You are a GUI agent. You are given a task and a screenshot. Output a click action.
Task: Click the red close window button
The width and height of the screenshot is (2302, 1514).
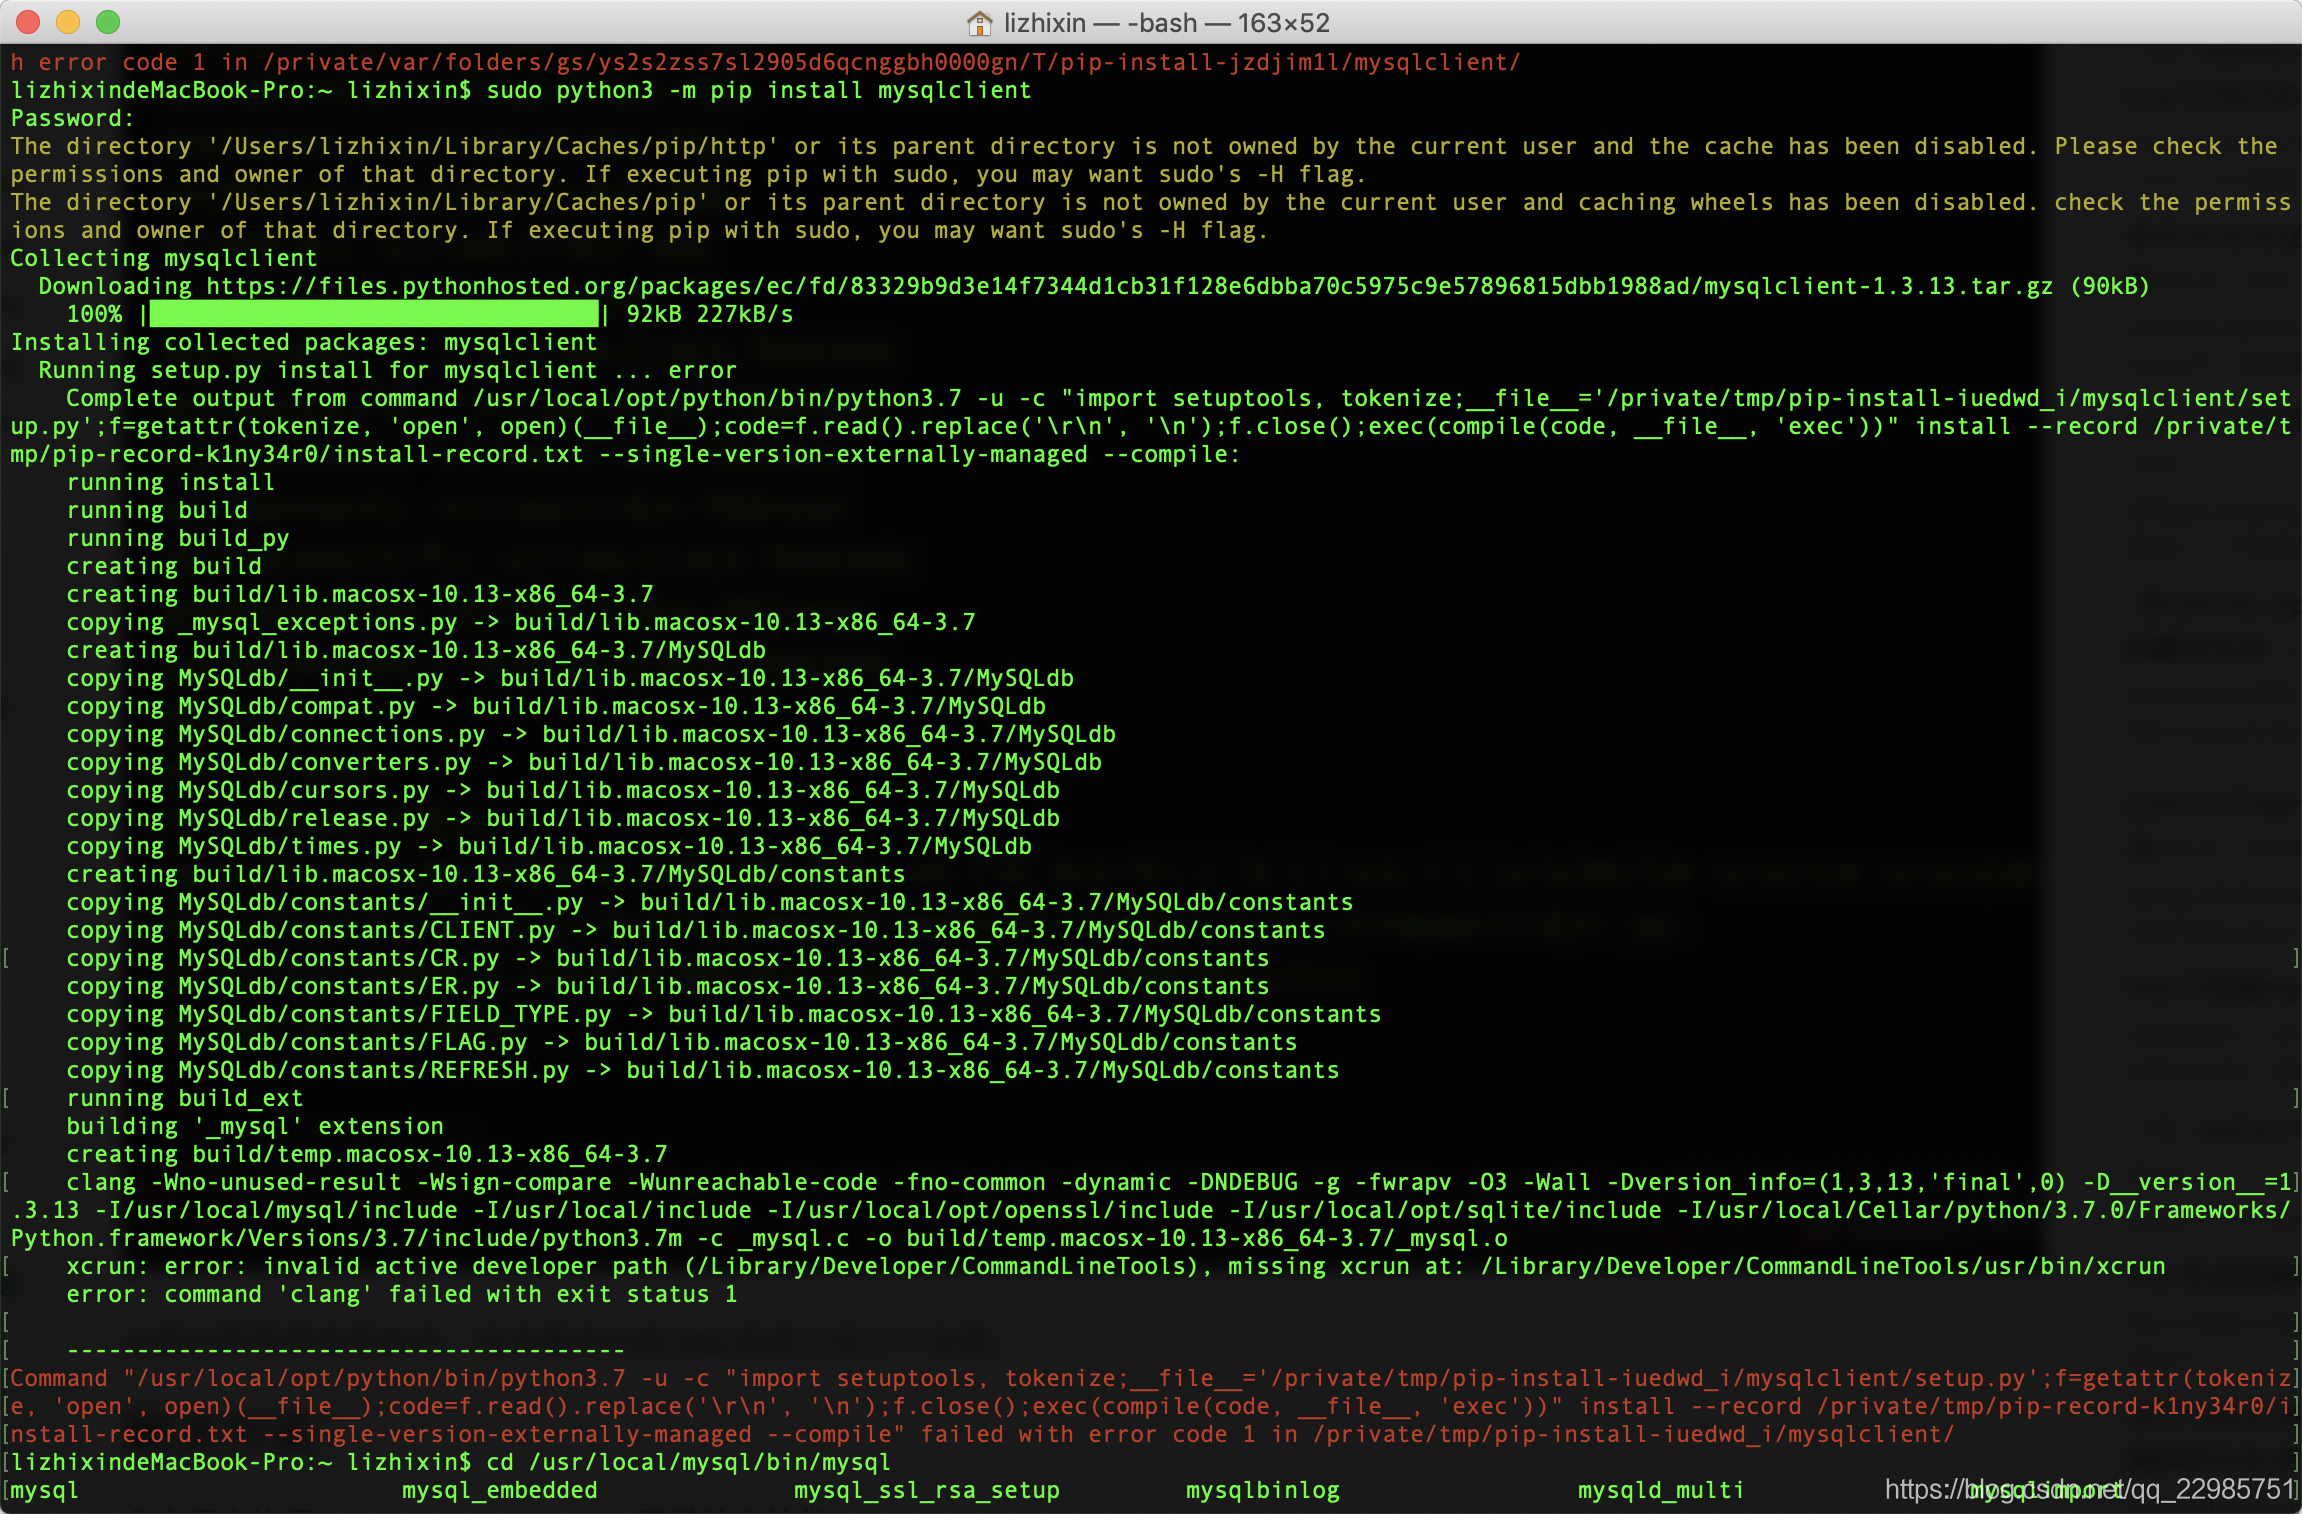tap(28, 21)
